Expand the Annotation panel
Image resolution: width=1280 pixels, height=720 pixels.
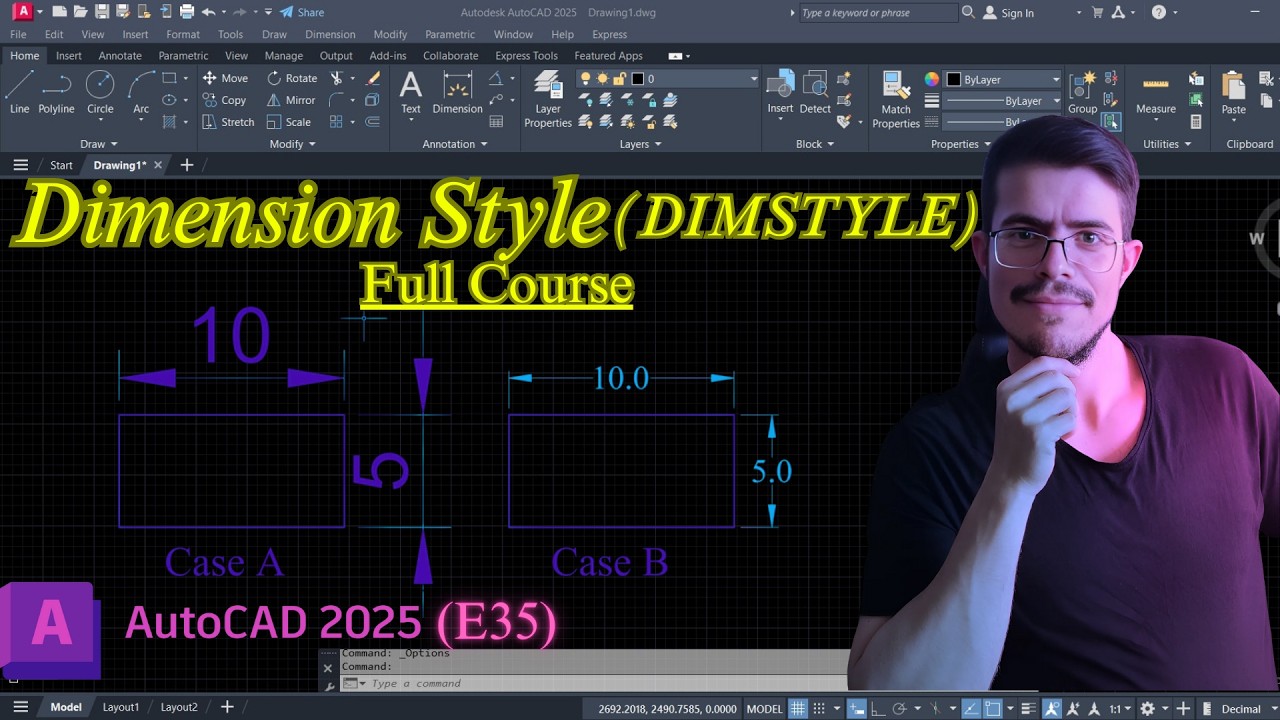tap(455, 144)
